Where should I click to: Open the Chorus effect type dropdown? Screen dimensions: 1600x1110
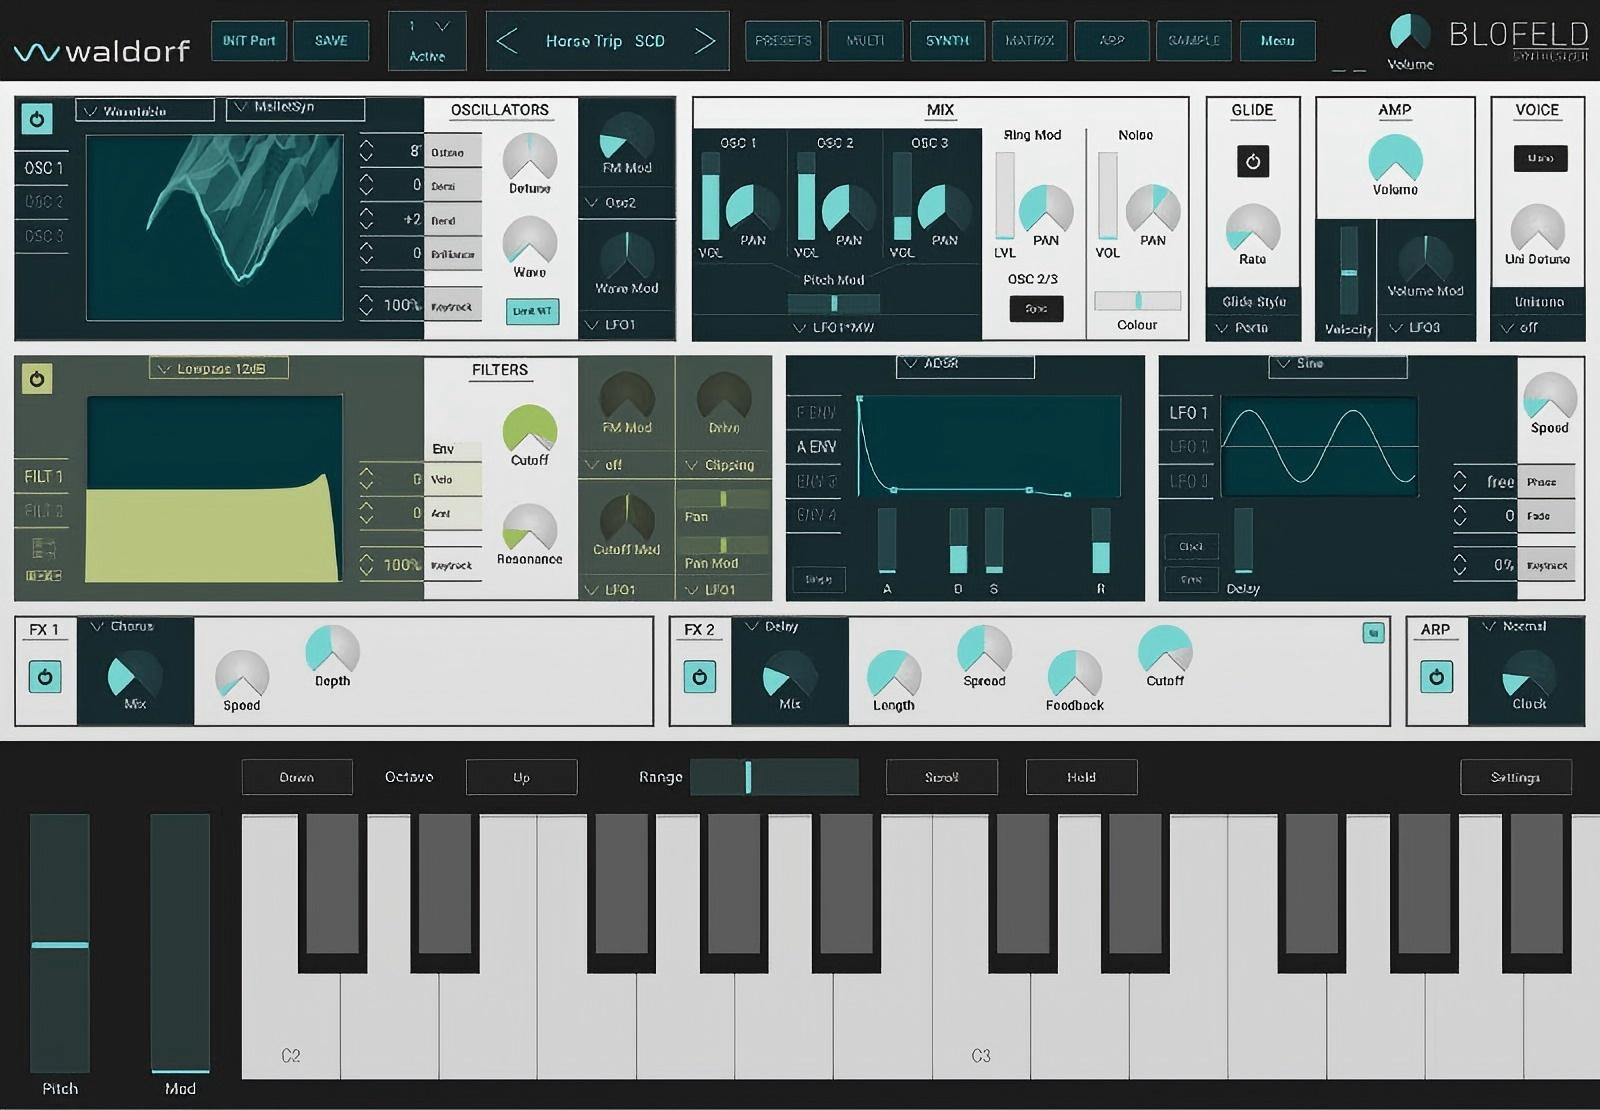coord(135,627)
